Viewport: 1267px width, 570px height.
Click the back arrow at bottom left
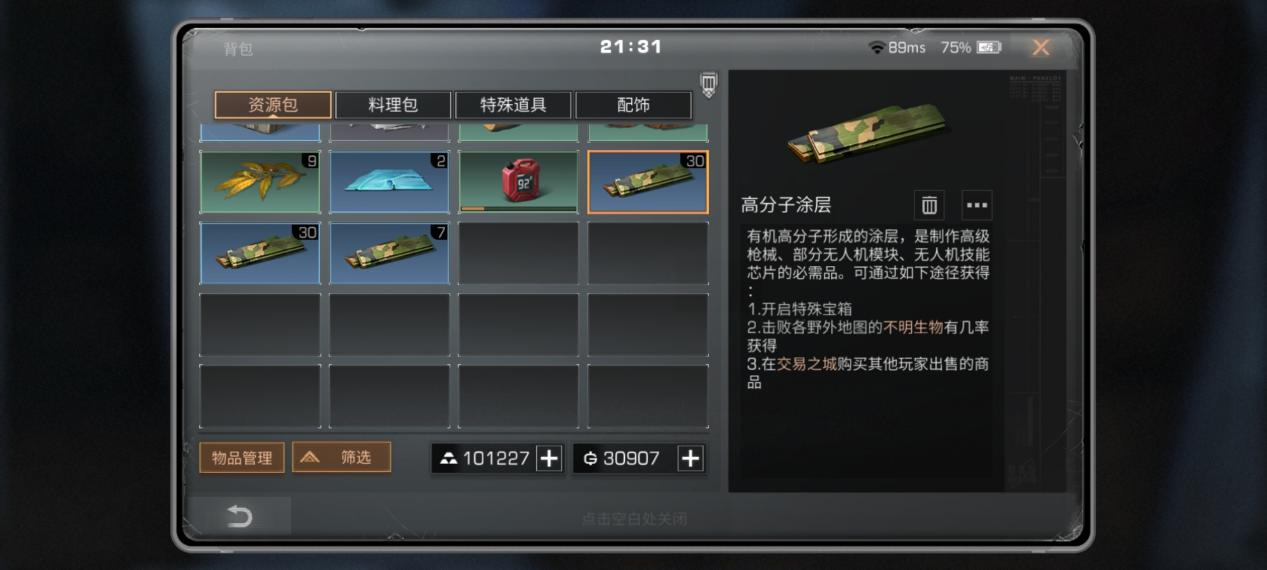pyautogui.click(x=240, y=516)
